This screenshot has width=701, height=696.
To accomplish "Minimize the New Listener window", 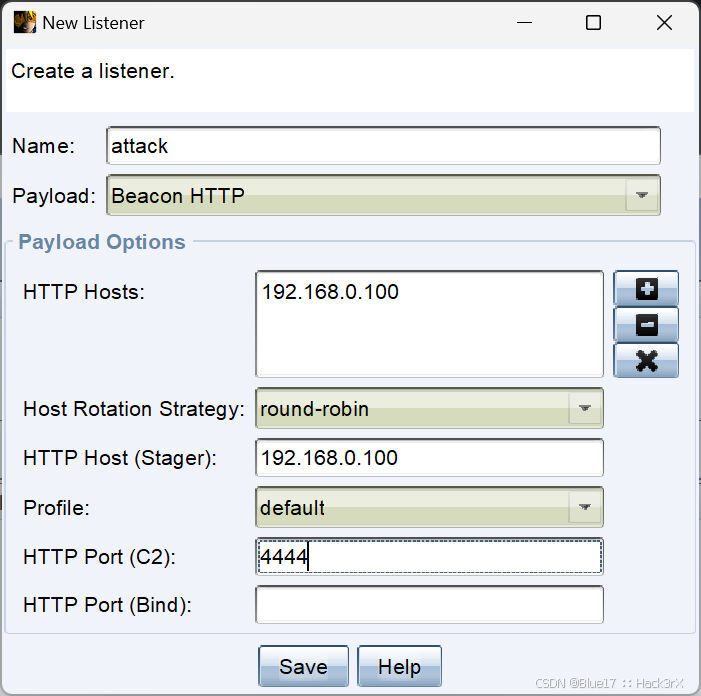I will 524,22.
